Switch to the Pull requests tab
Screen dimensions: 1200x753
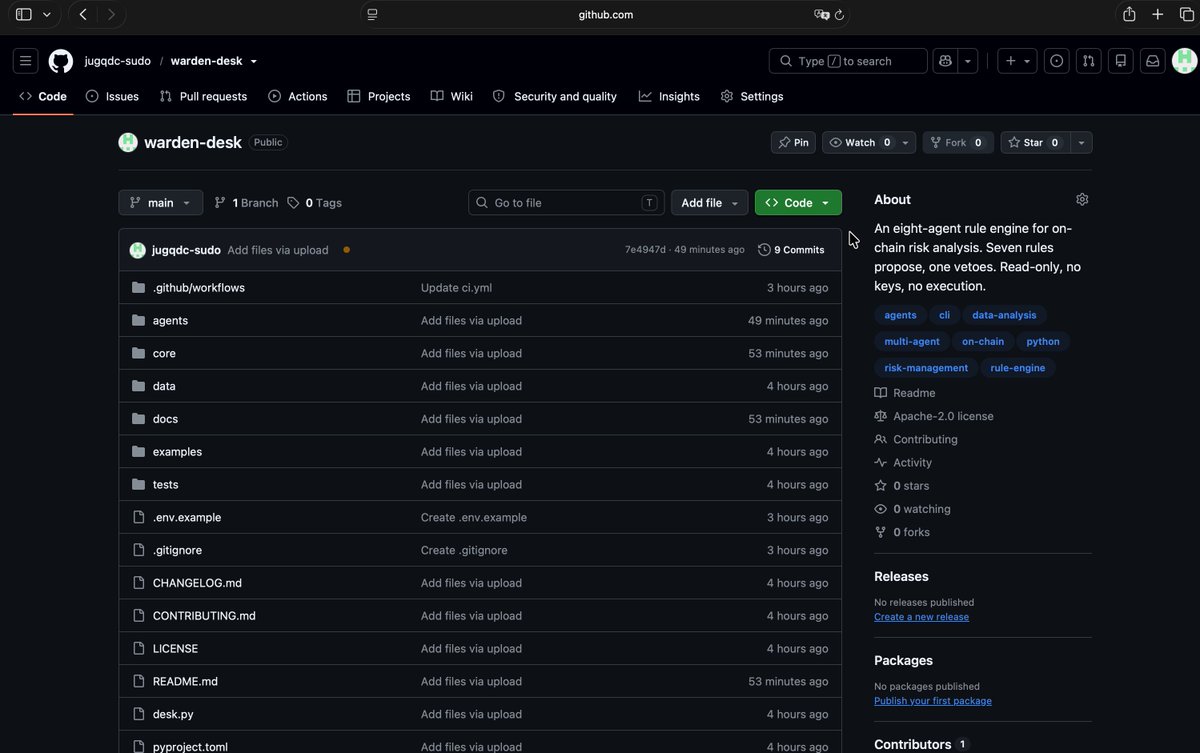pyautogui.click(x=203, y=96)
